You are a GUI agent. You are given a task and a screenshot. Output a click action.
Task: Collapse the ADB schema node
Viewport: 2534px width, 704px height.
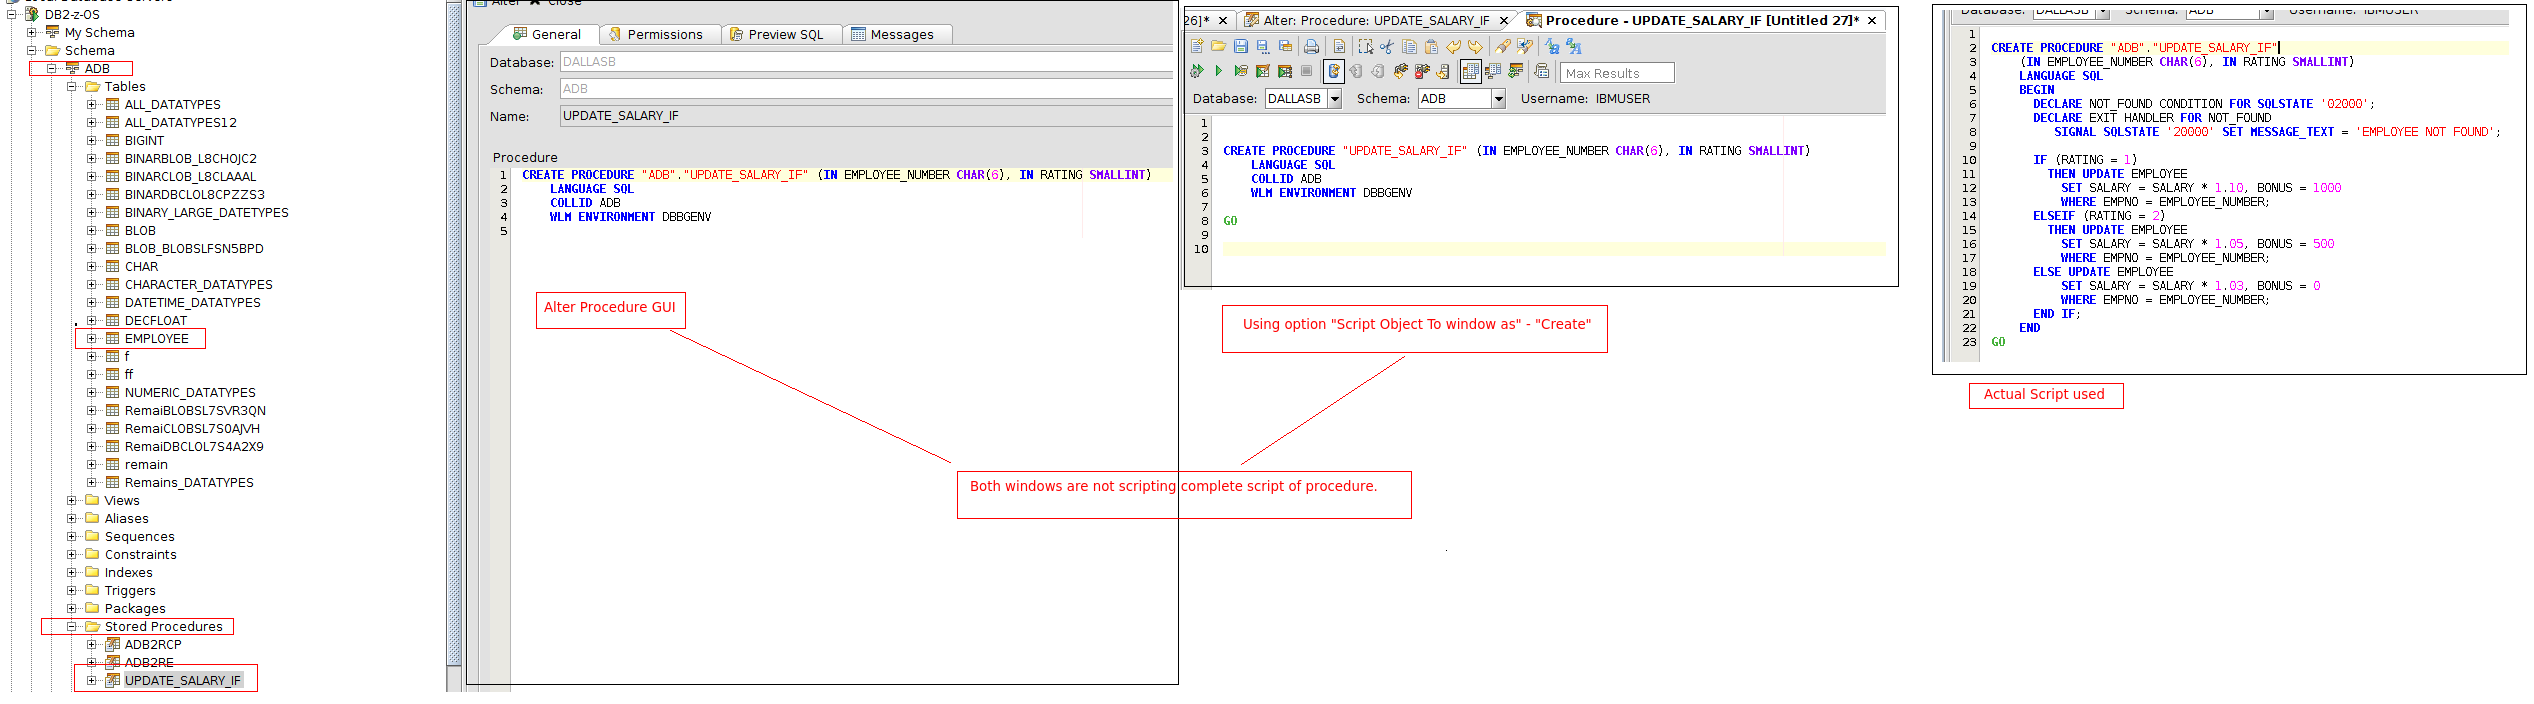(x=52, y=68)
